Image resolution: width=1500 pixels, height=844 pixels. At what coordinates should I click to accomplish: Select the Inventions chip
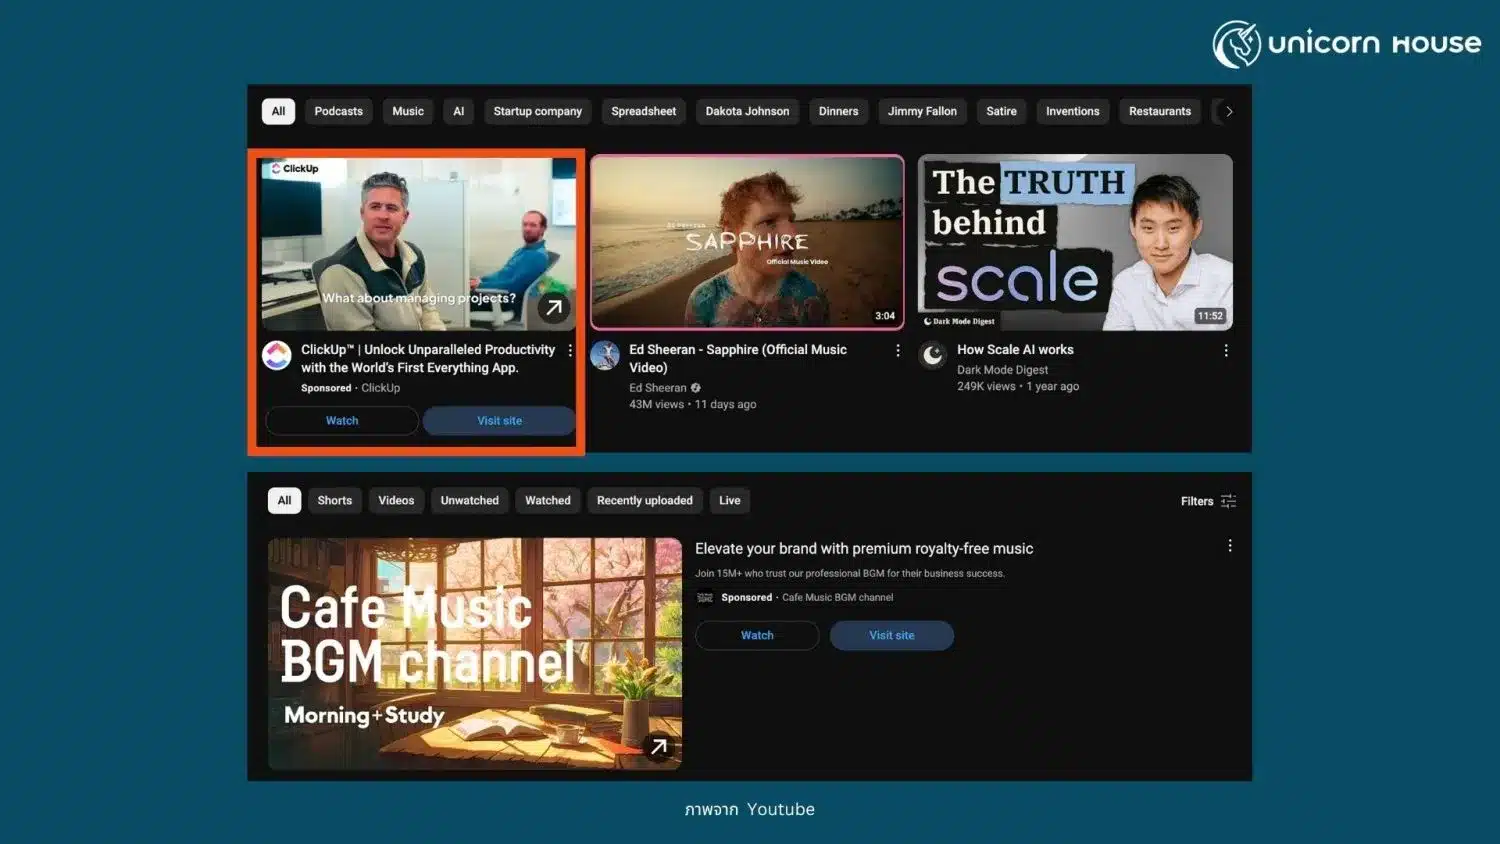click(1073, 111)
